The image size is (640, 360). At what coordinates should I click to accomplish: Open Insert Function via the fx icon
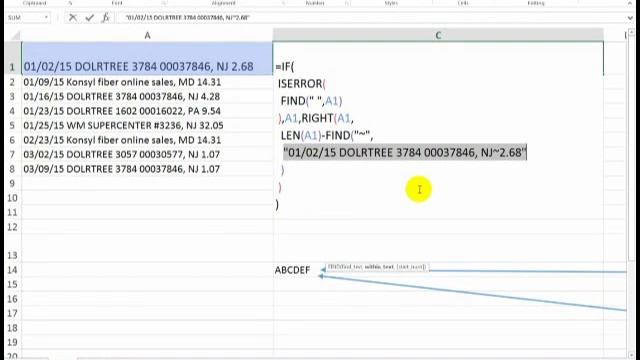coord(106,18)
